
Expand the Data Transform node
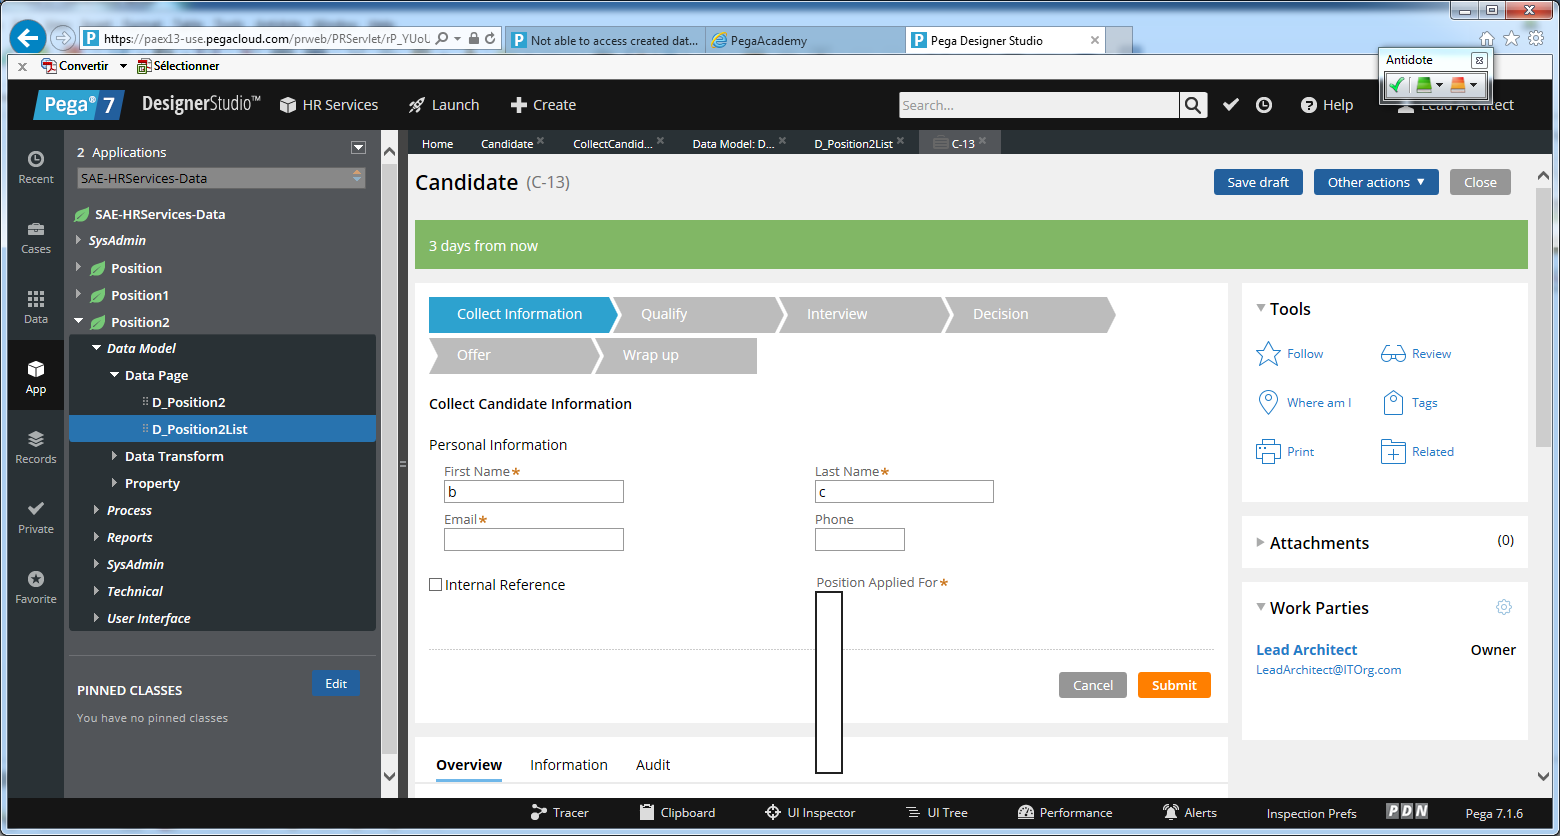[114, 456]
